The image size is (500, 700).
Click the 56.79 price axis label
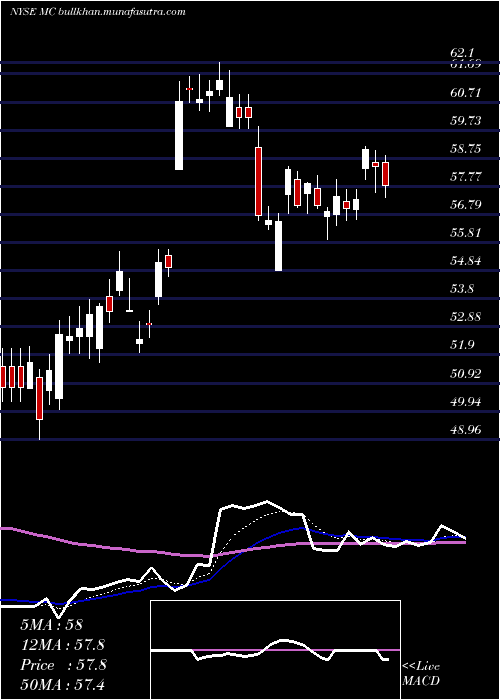click(466, 205)
